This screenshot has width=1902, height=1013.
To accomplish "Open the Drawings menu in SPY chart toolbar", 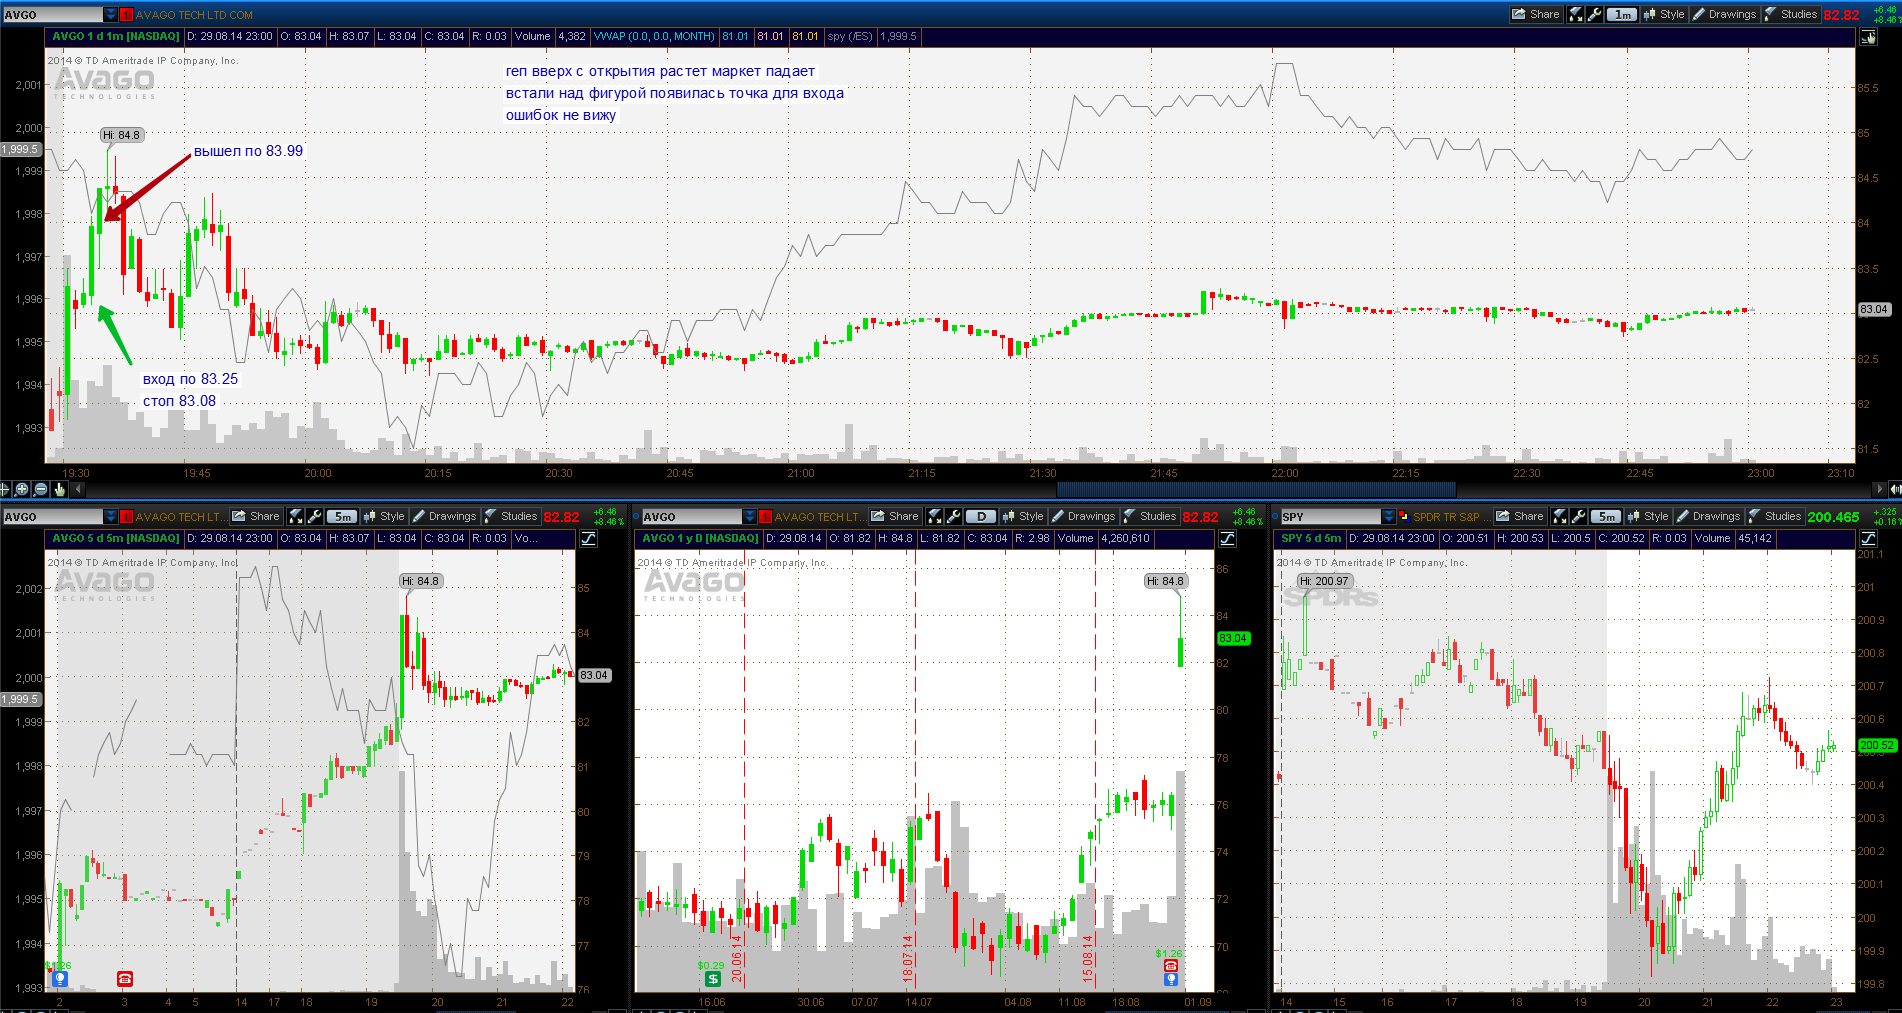I will click(1708, 516).
